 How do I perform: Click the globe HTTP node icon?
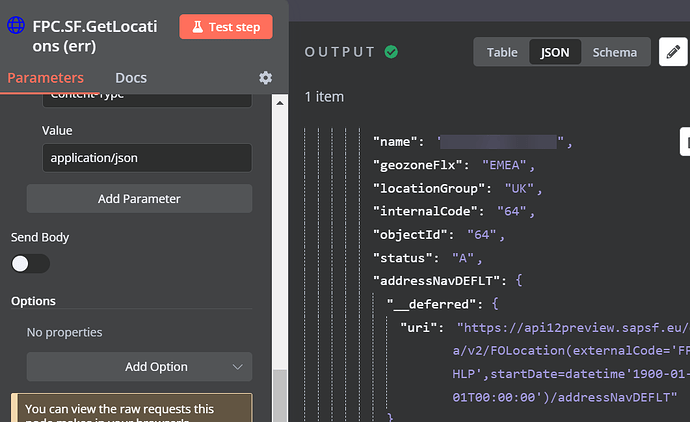[x=16, y=25]
